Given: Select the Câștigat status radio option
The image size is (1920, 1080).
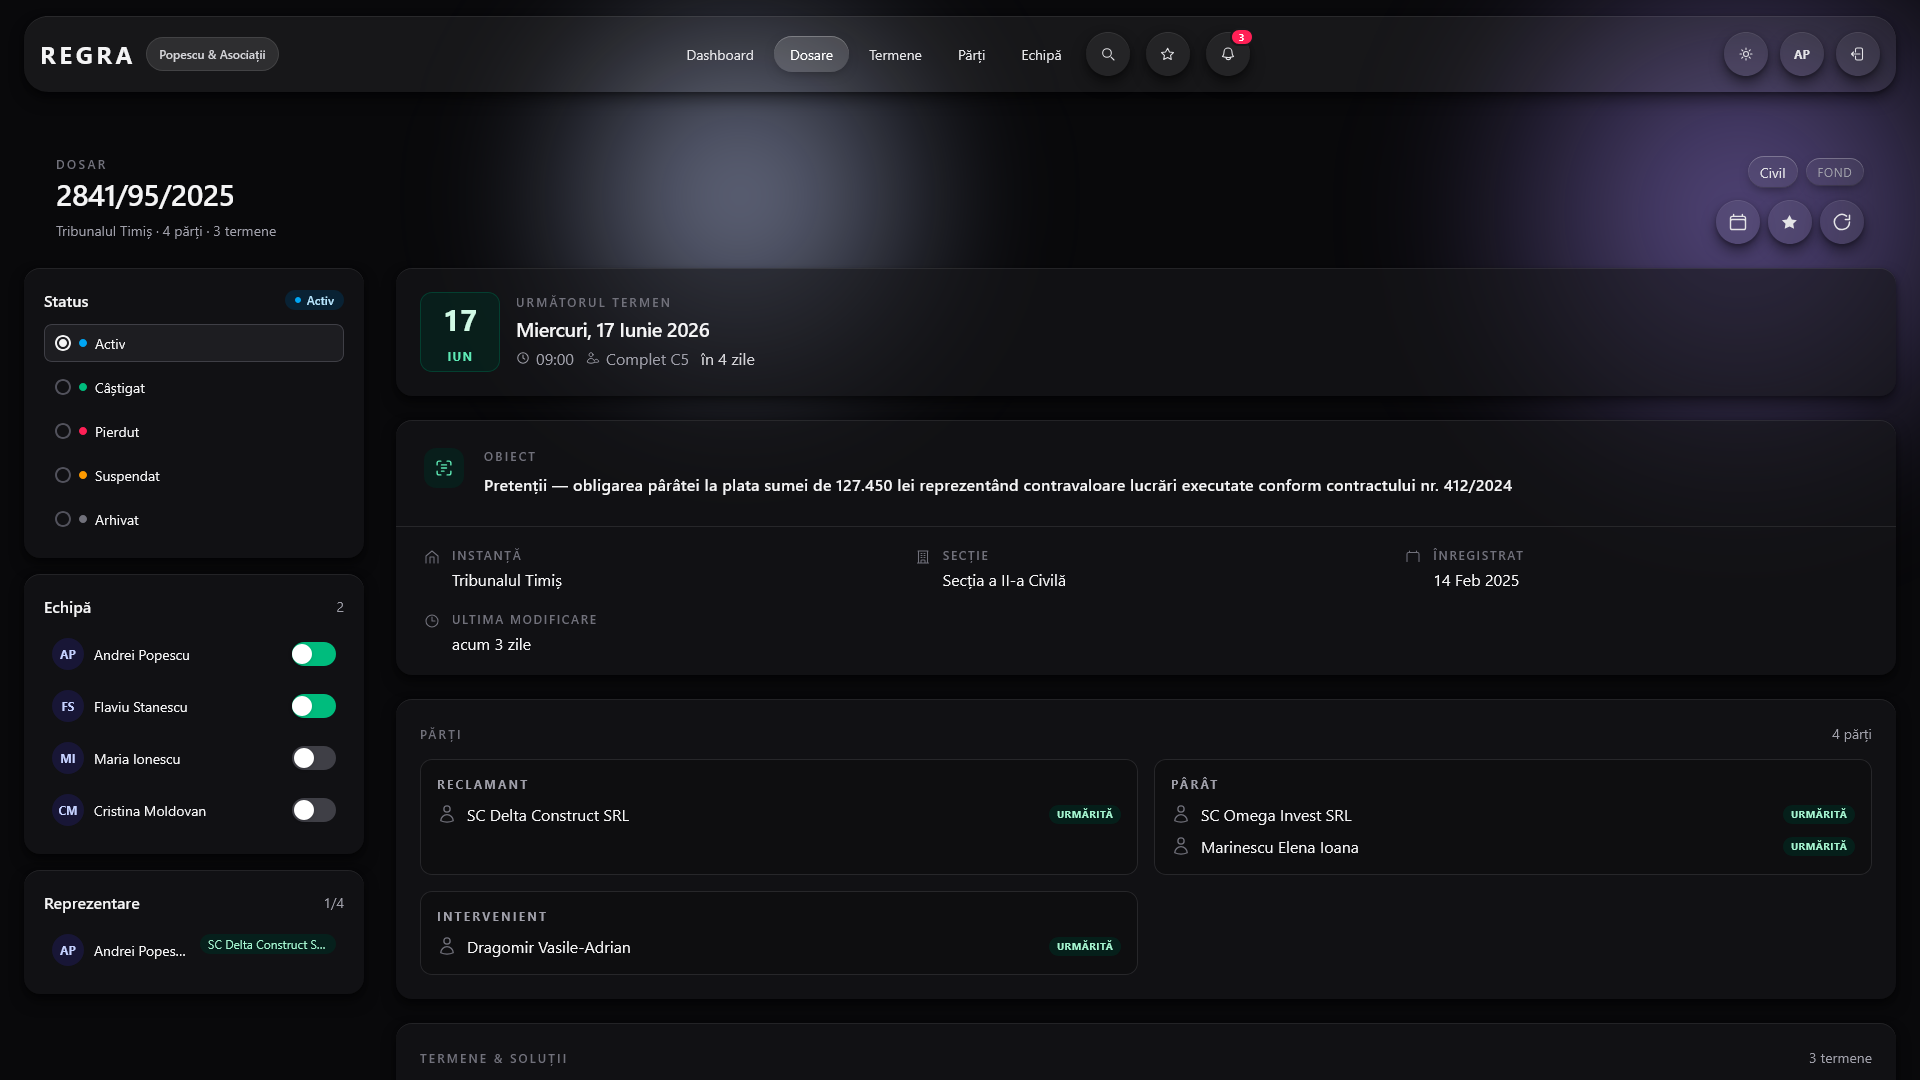Looking at the screenshot, I should [x=194, y=387].
